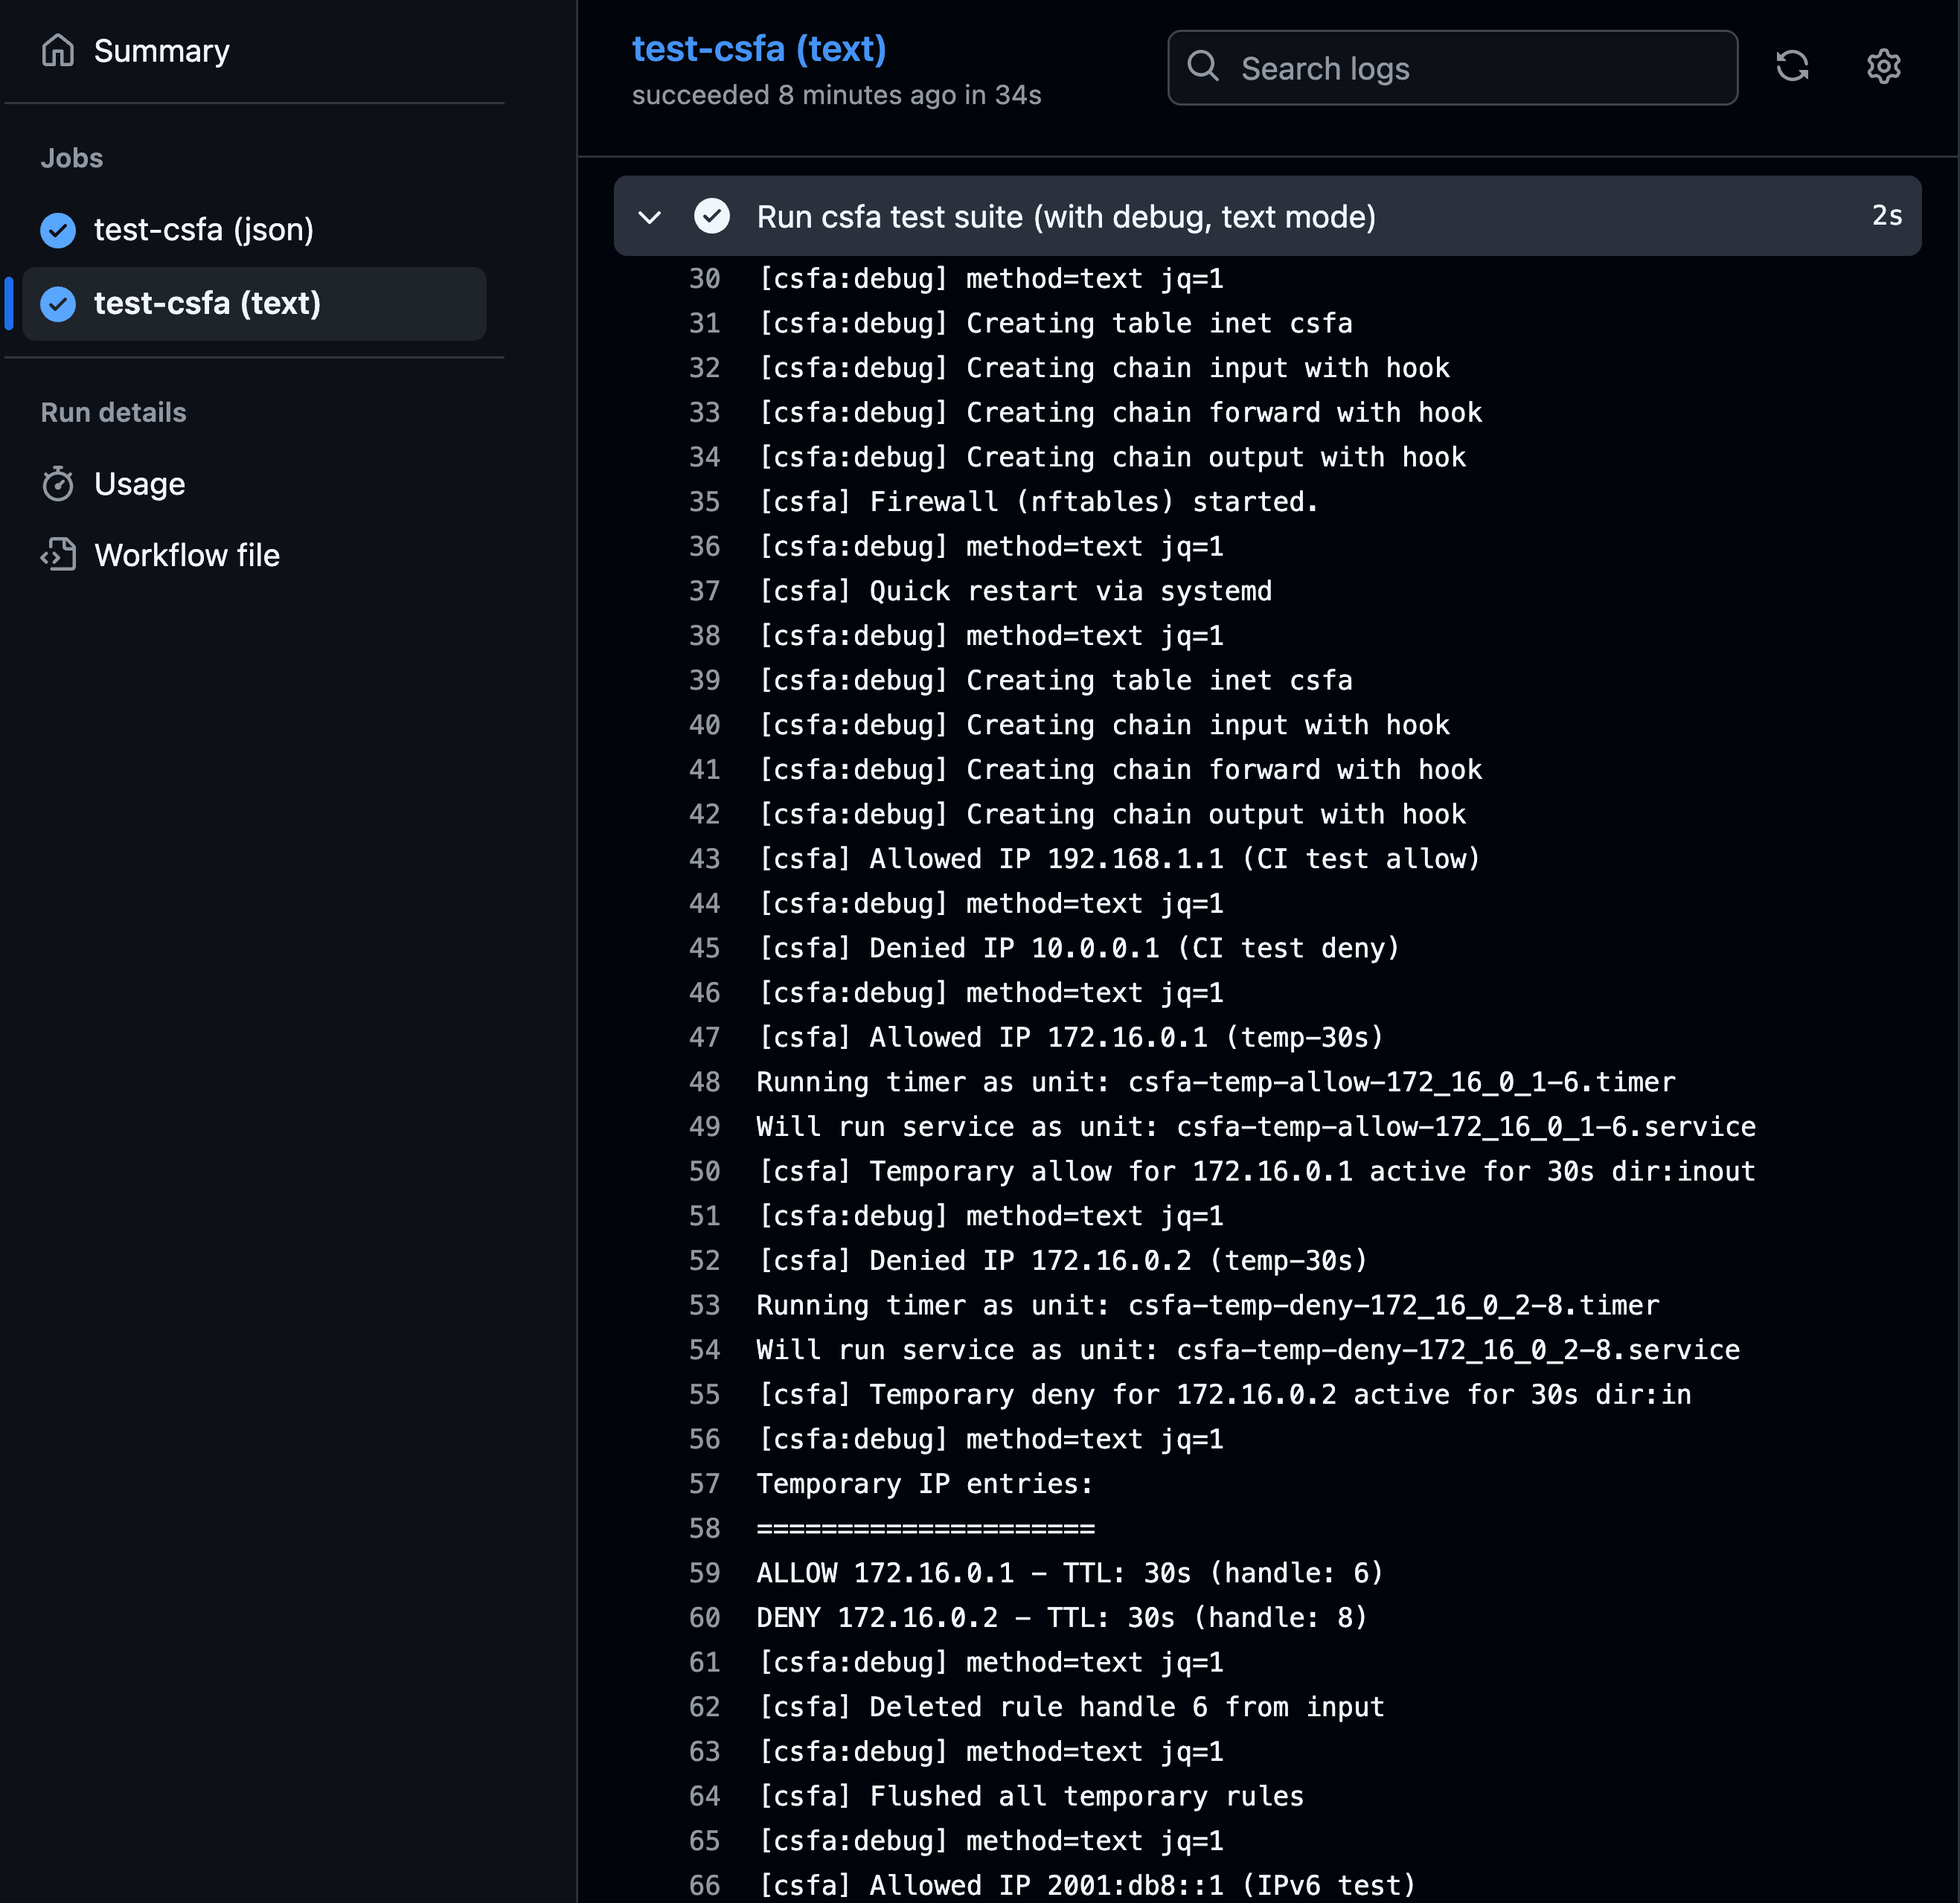Image resolution: width=1960 pixels, height=1903 pixels.
Task: Click the 2s step duration
Action: tap(1887, 216)
